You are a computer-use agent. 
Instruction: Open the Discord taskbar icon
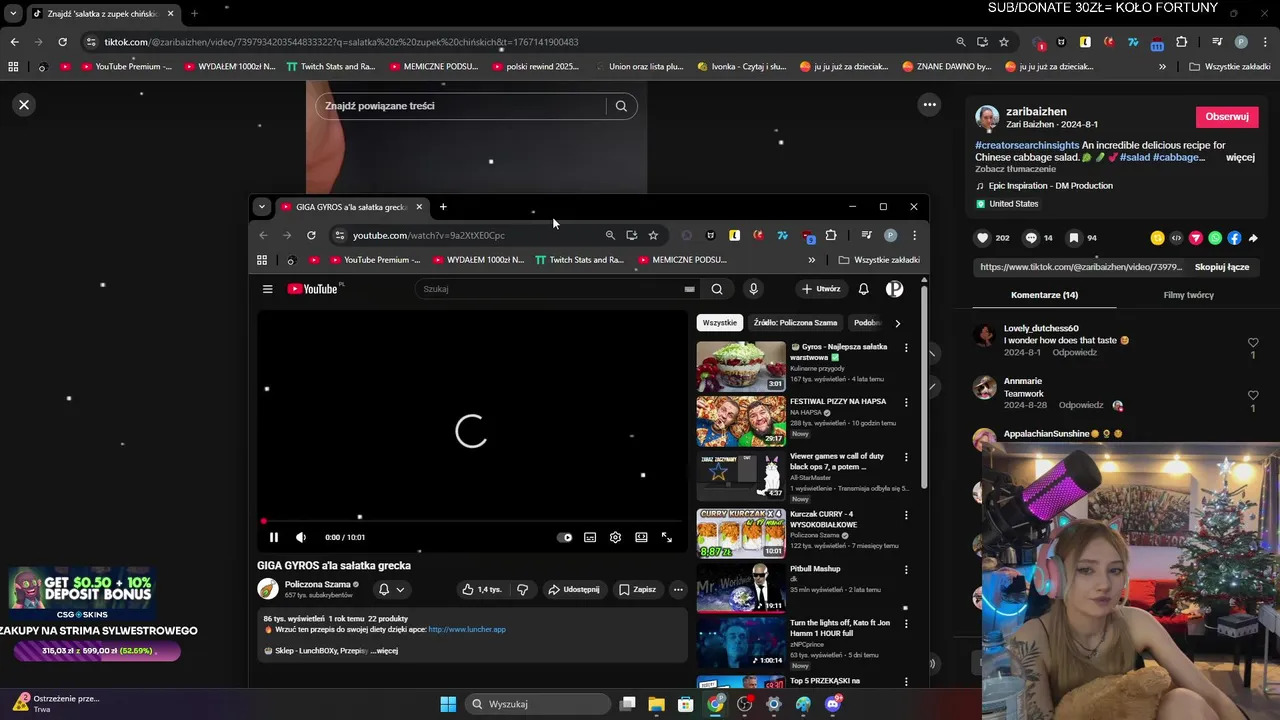[x=833, y=704]
